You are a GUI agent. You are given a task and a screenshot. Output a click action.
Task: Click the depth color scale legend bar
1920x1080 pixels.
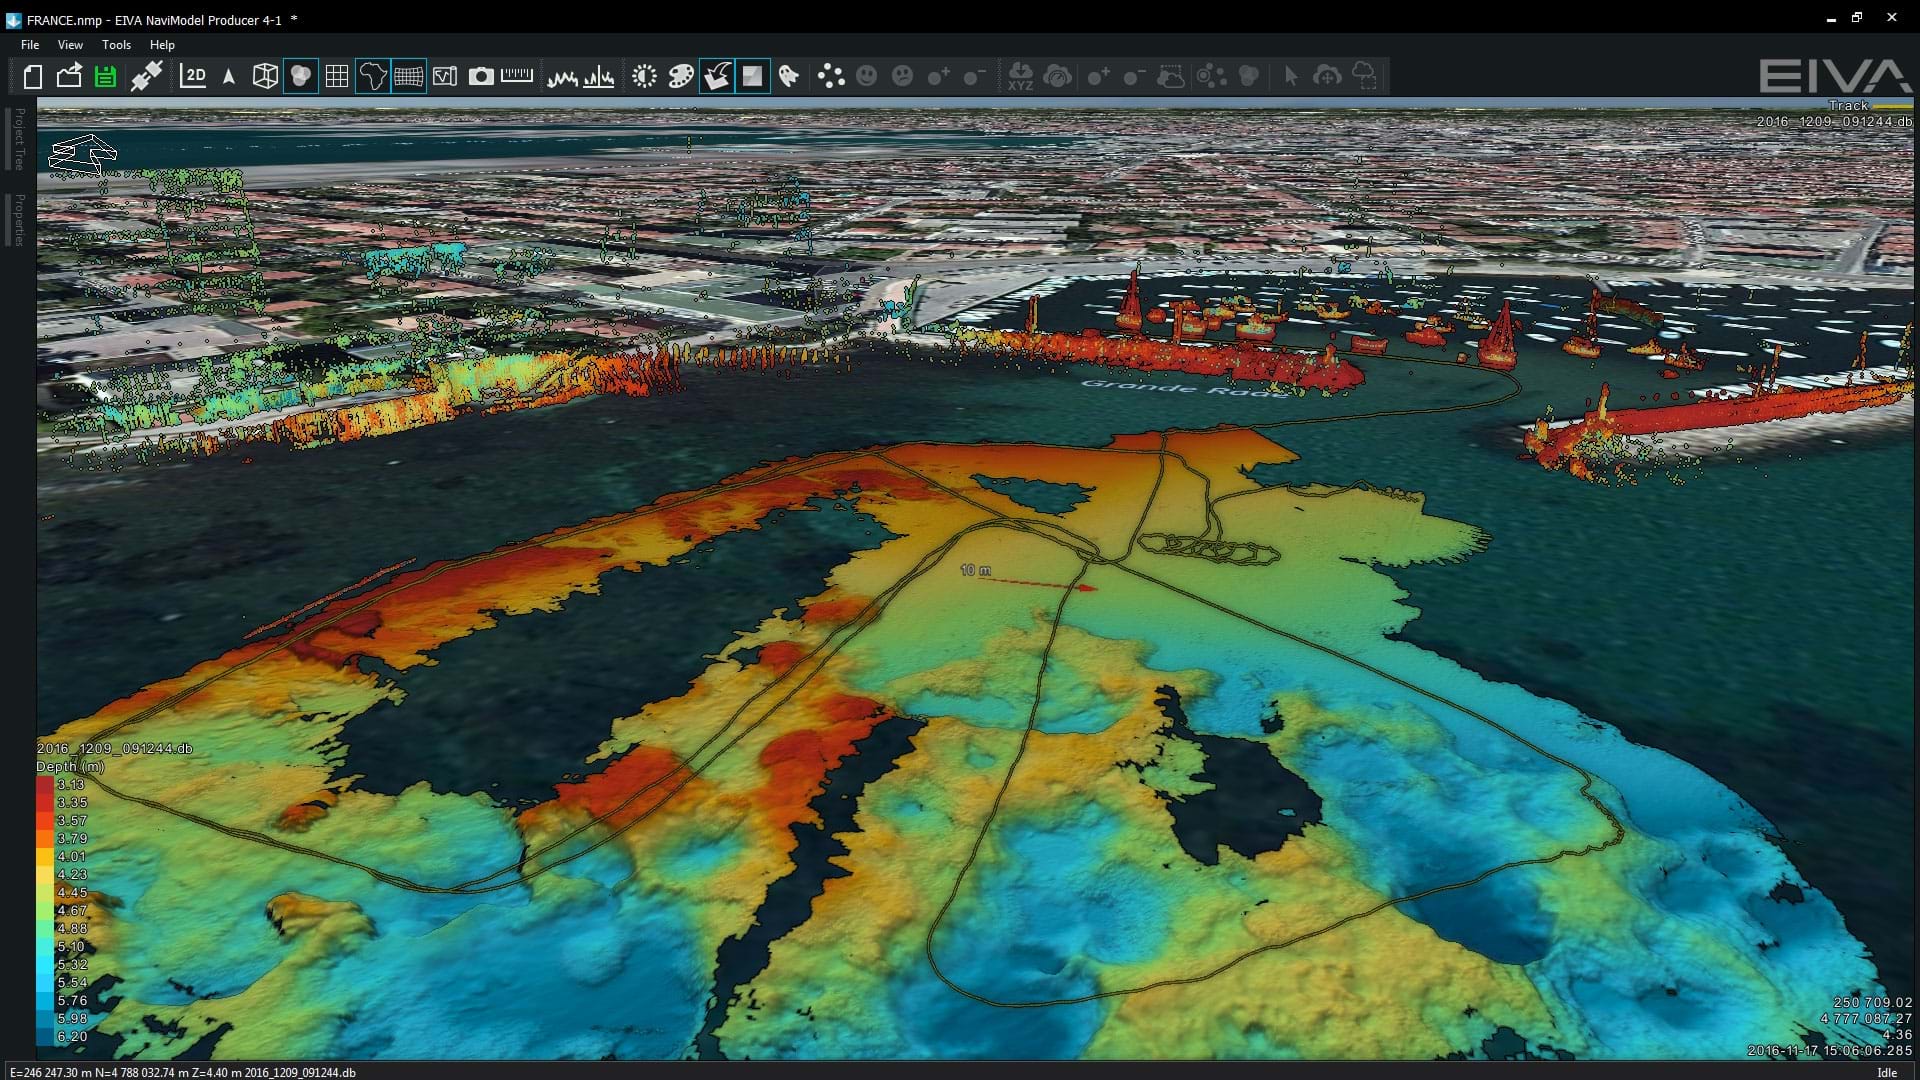click(x=45, y=910)
